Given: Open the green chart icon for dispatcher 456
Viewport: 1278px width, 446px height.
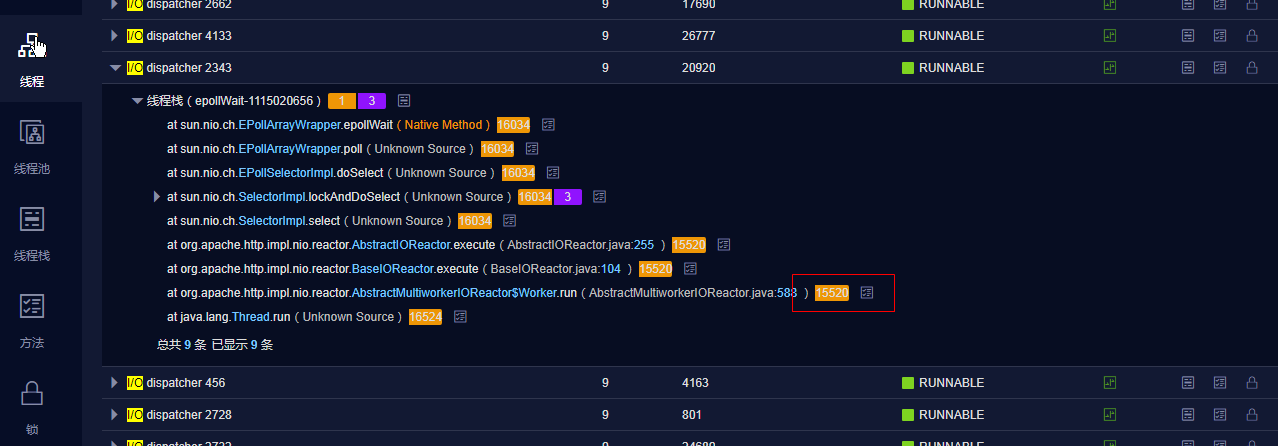Looking at the screenshot, I should click(1109, 383).
